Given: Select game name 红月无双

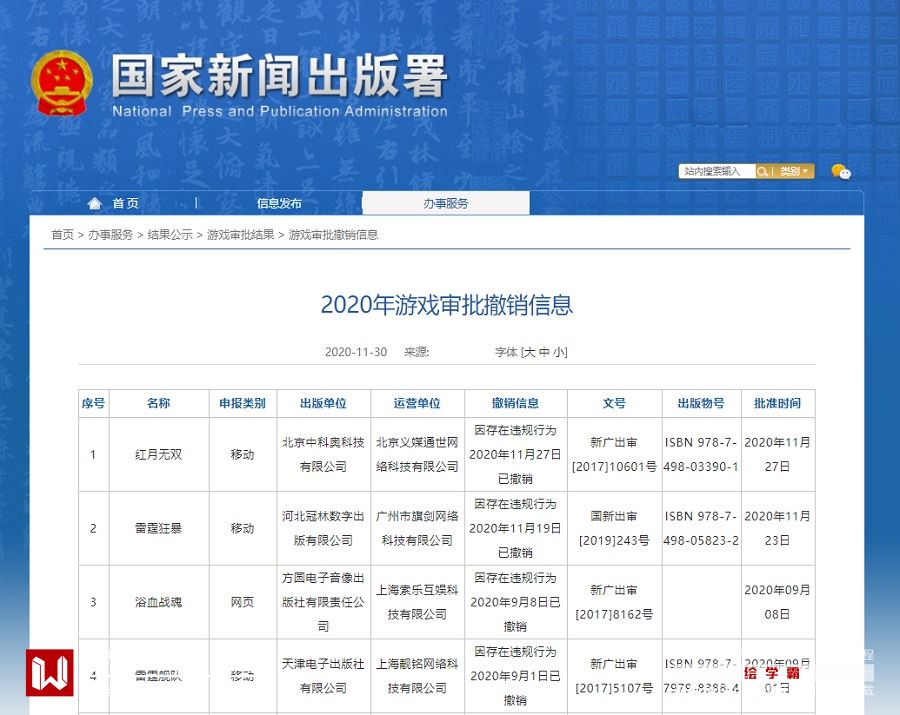Looking at the screenshot, I should tap(158, 454).
